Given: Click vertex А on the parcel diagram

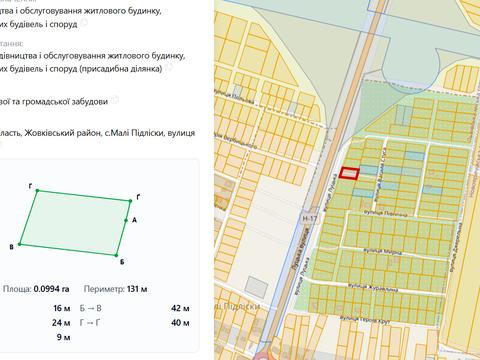Looking at the screenshot, I should 126,220.
